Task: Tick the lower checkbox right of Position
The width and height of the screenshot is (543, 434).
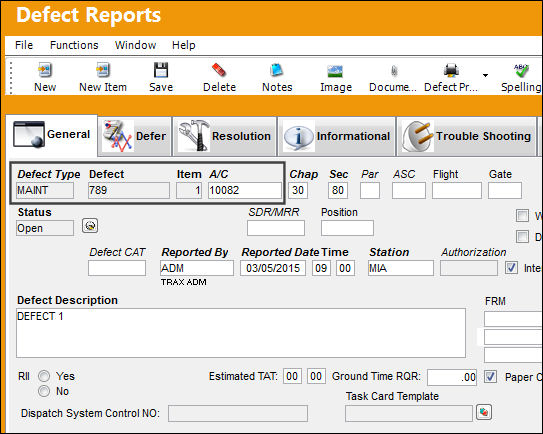Action: pos(522,237)
